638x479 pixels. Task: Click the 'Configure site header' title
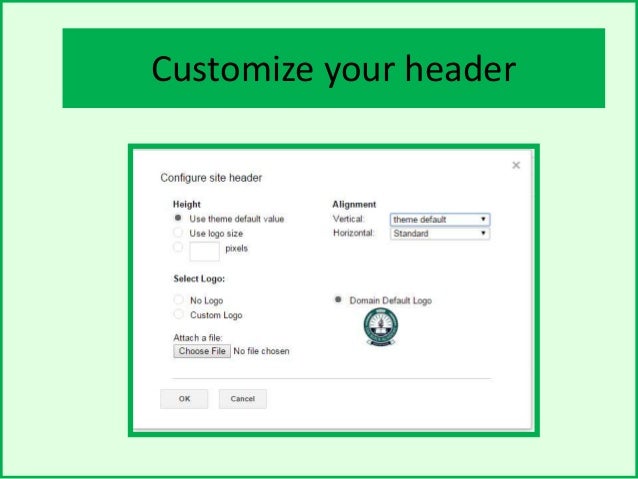(x=211, y=178)
